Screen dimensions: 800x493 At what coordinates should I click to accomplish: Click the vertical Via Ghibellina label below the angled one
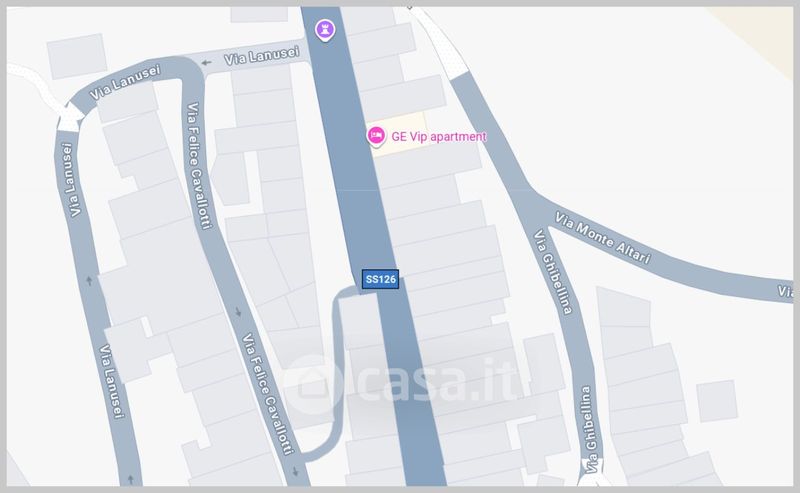[588, 430]
